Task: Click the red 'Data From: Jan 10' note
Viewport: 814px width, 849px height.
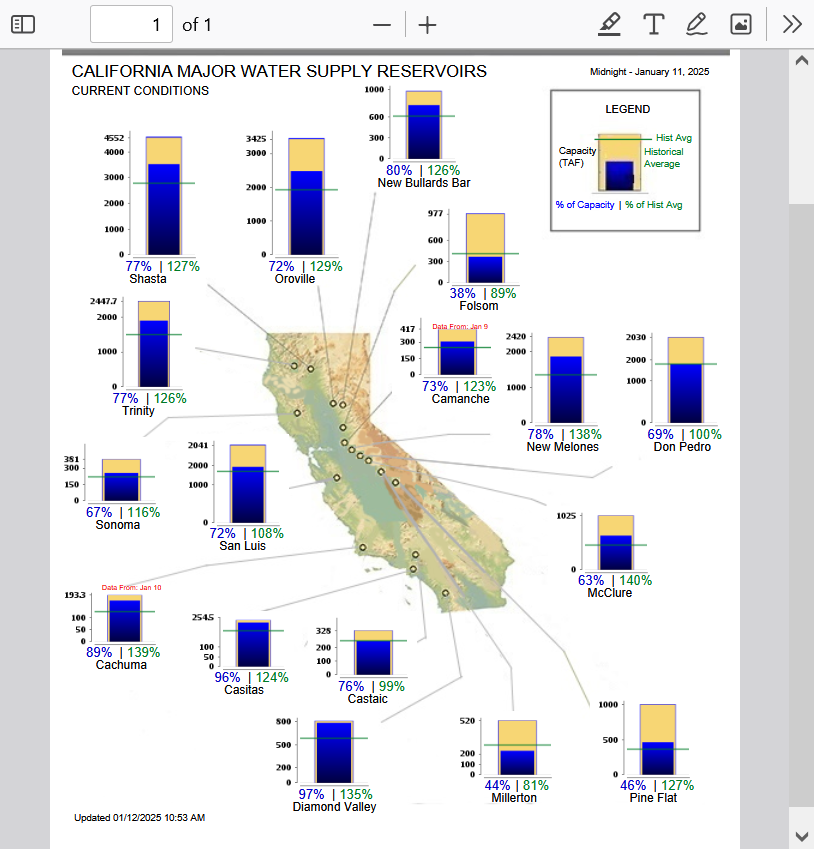Action: [132, 587]
